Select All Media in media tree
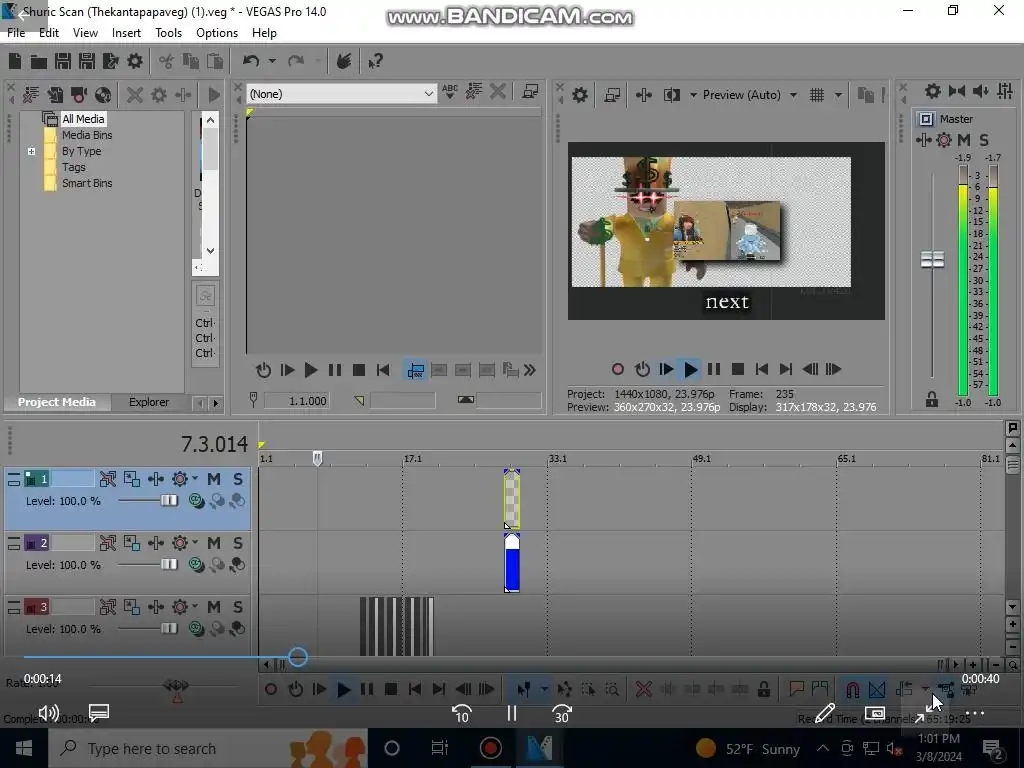The image size is (1024, 768). coord(83,119)
